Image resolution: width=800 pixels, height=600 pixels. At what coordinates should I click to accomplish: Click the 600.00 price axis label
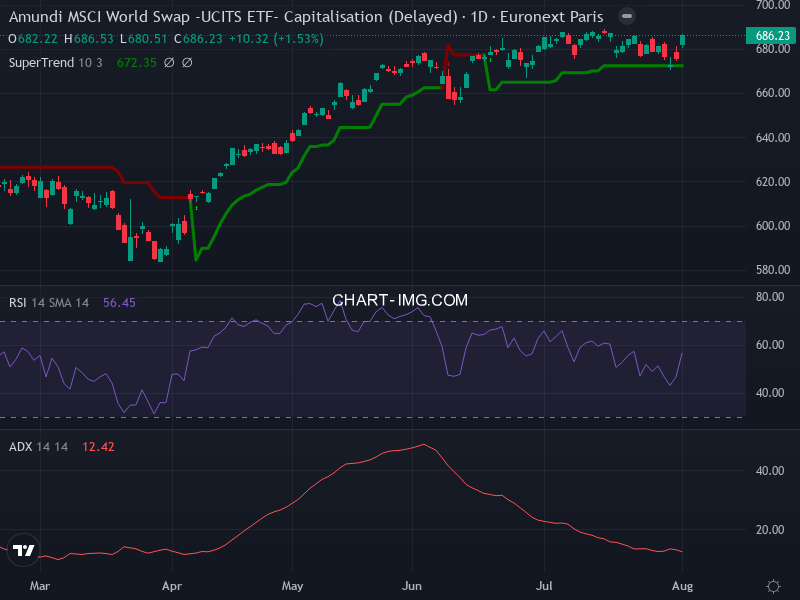(x=773, y=226)
